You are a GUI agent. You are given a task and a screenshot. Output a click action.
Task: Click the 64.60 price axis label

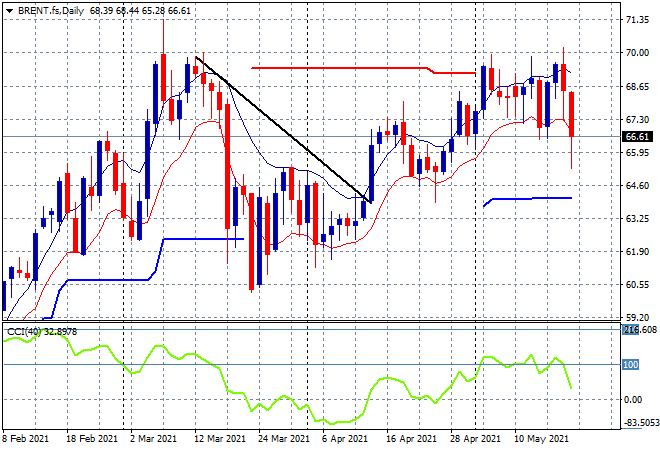click(637, 185)
